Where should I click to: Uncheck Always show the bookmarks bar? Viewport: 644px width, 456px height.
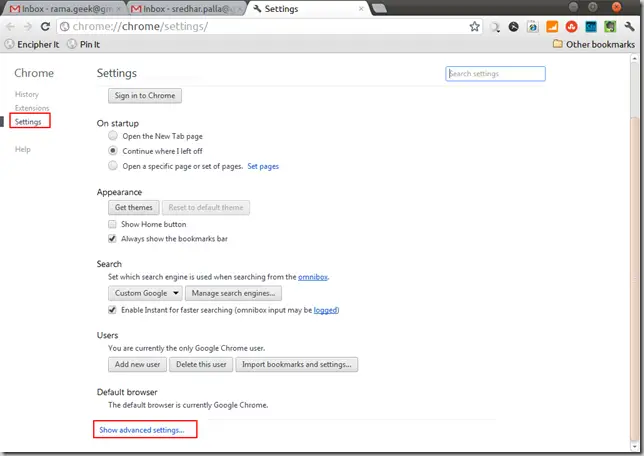pos(112,239)
